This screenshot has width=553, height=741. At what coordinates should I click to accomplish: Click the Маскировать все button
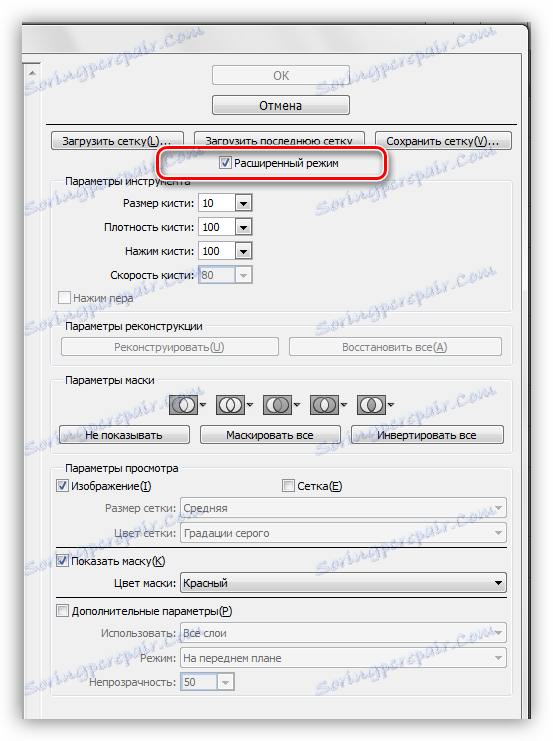tap(270, 434)
